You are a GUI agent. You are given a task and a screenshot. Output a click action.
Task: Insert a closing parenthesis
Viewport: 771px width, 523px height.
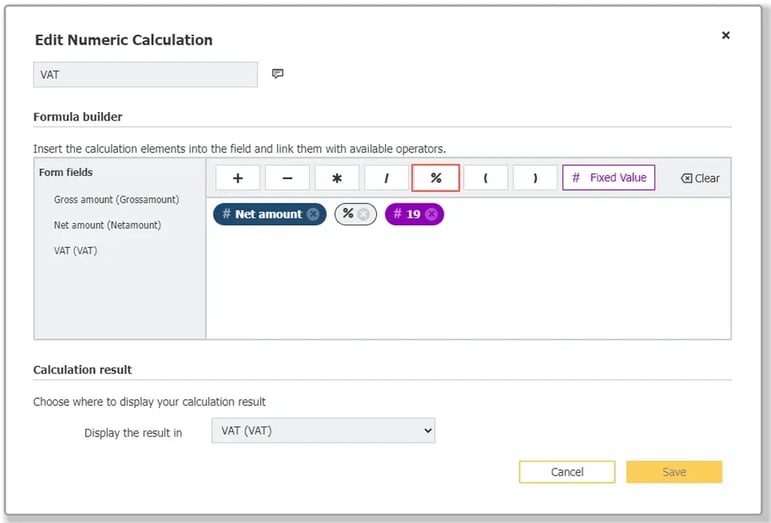point(535,178)
